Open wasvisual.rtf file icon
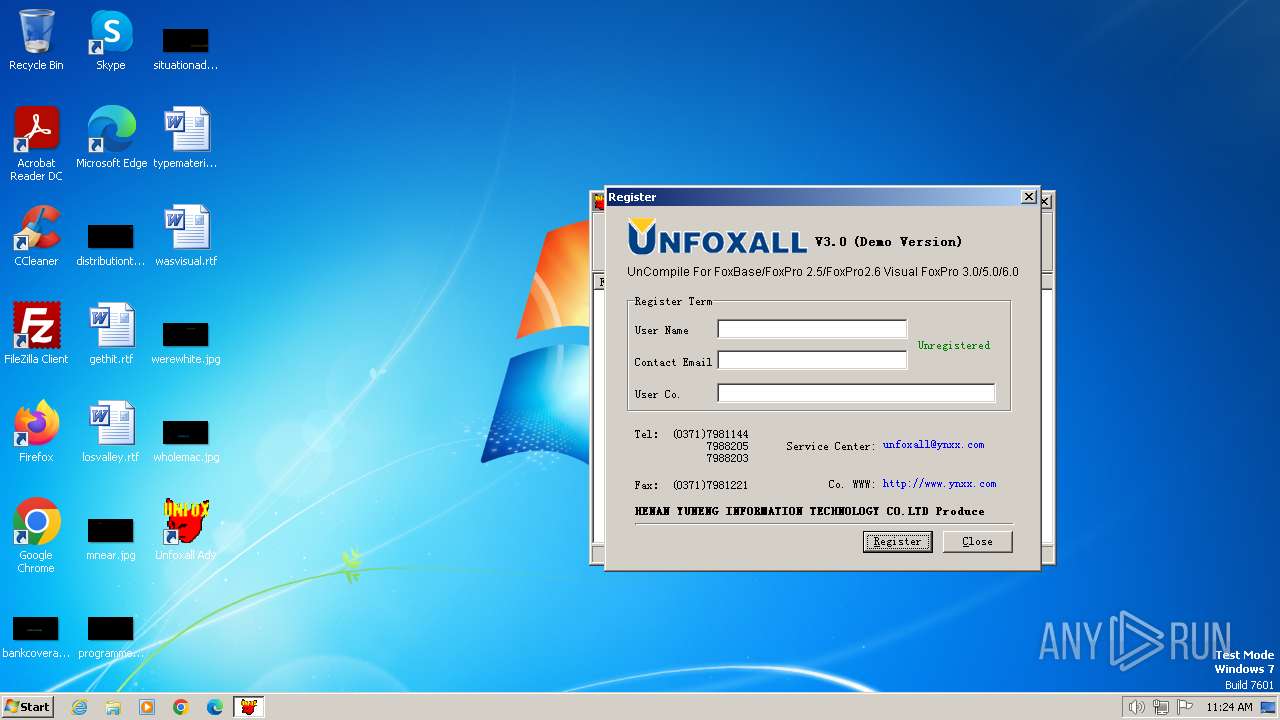This screenshot has height=720, width=1280. point(186,236)
